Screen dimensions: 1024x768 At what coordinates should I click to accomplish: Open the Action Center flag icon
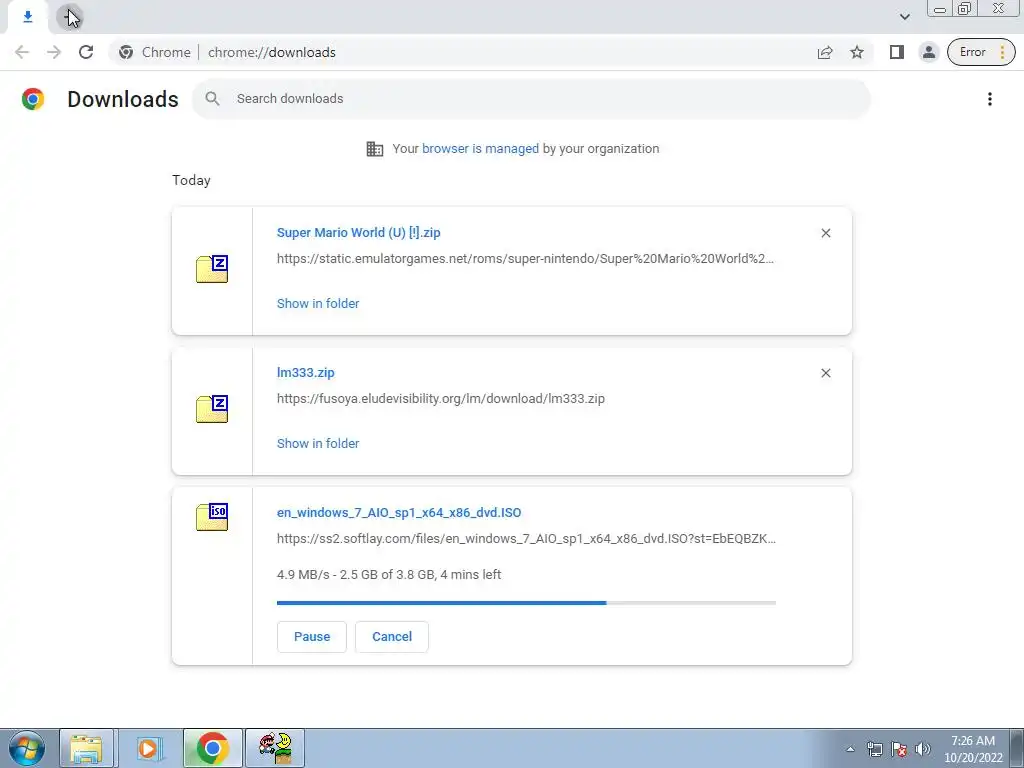(x=899, y=749)
